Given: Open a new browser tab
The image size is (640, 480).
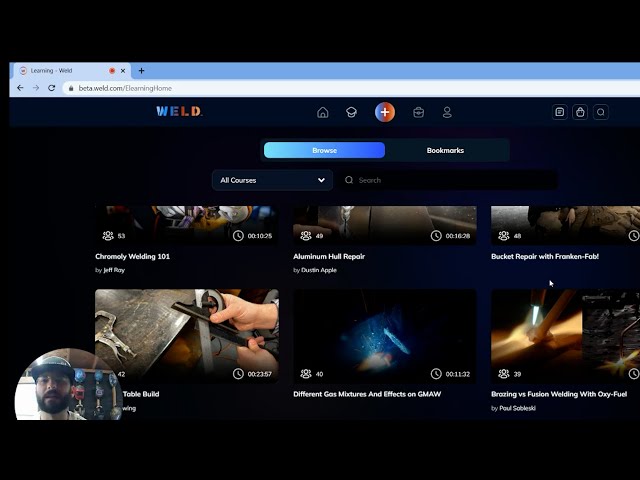Looking at the screenshot, I should pos(141,71).
